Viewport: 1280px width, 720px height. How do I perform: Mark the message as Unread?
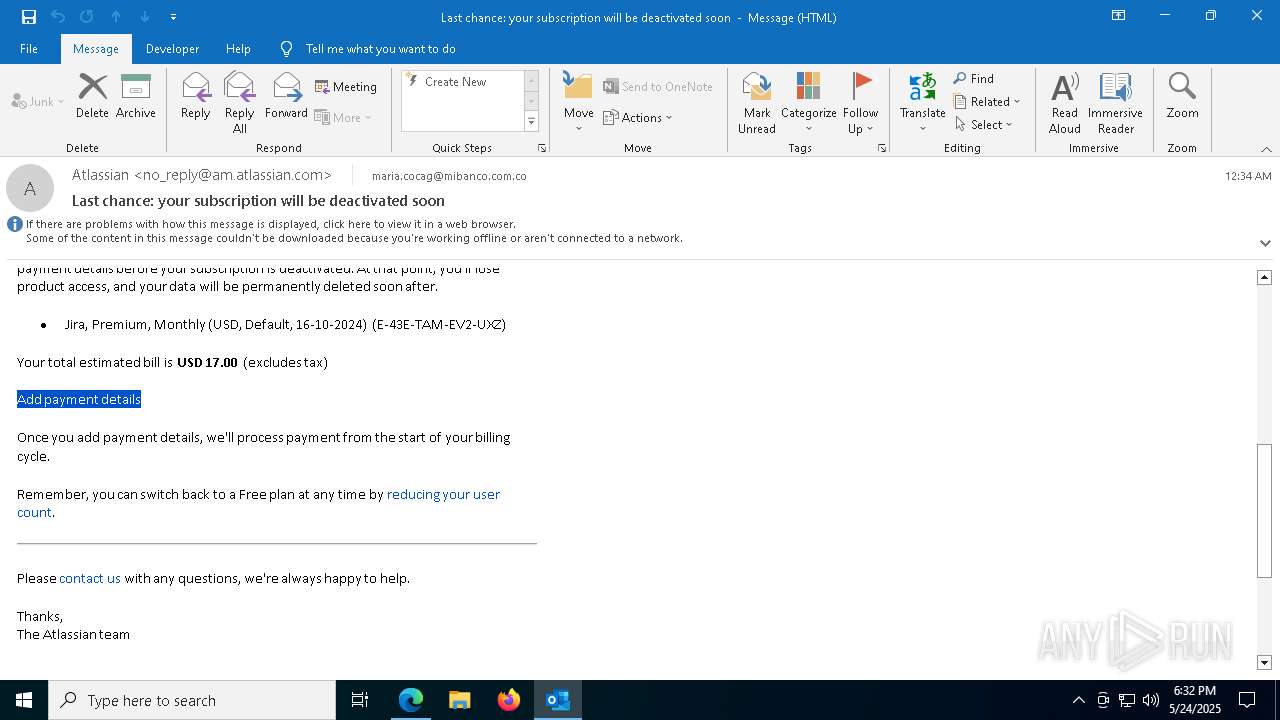point(757,102)
